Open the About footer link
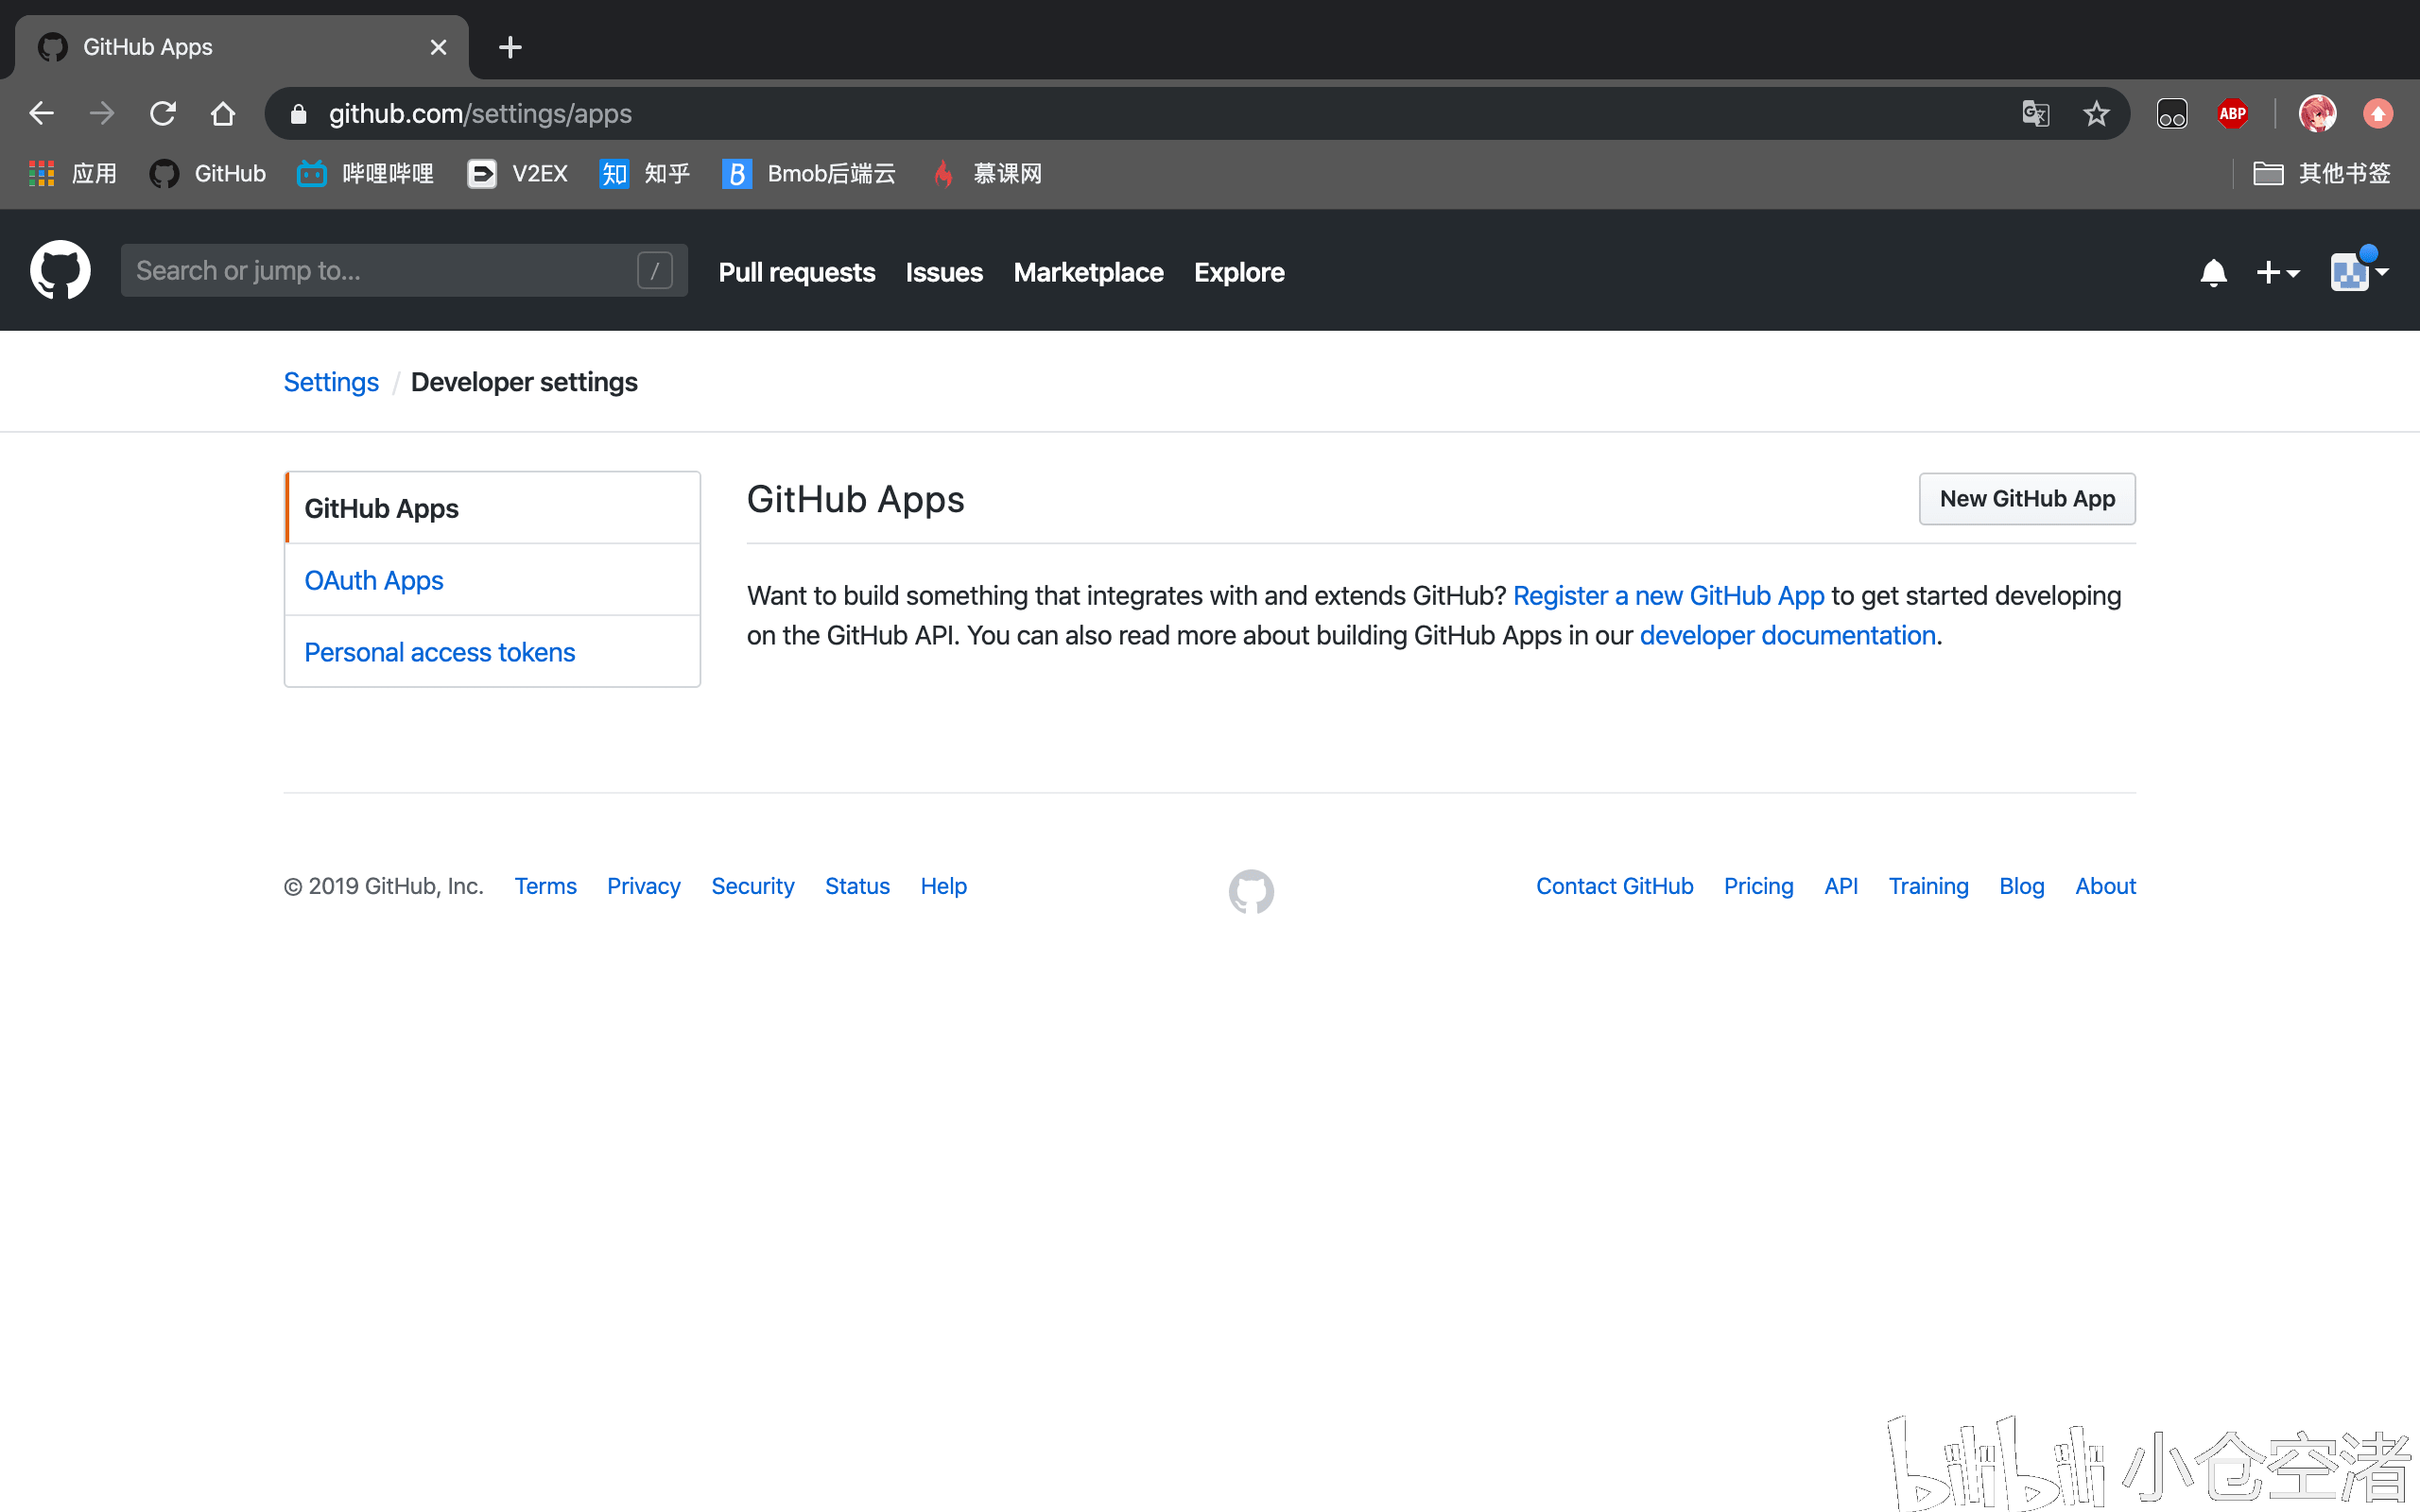Image resolution: width=2420 pixels, height=1512 pixels. (2105, 886)
